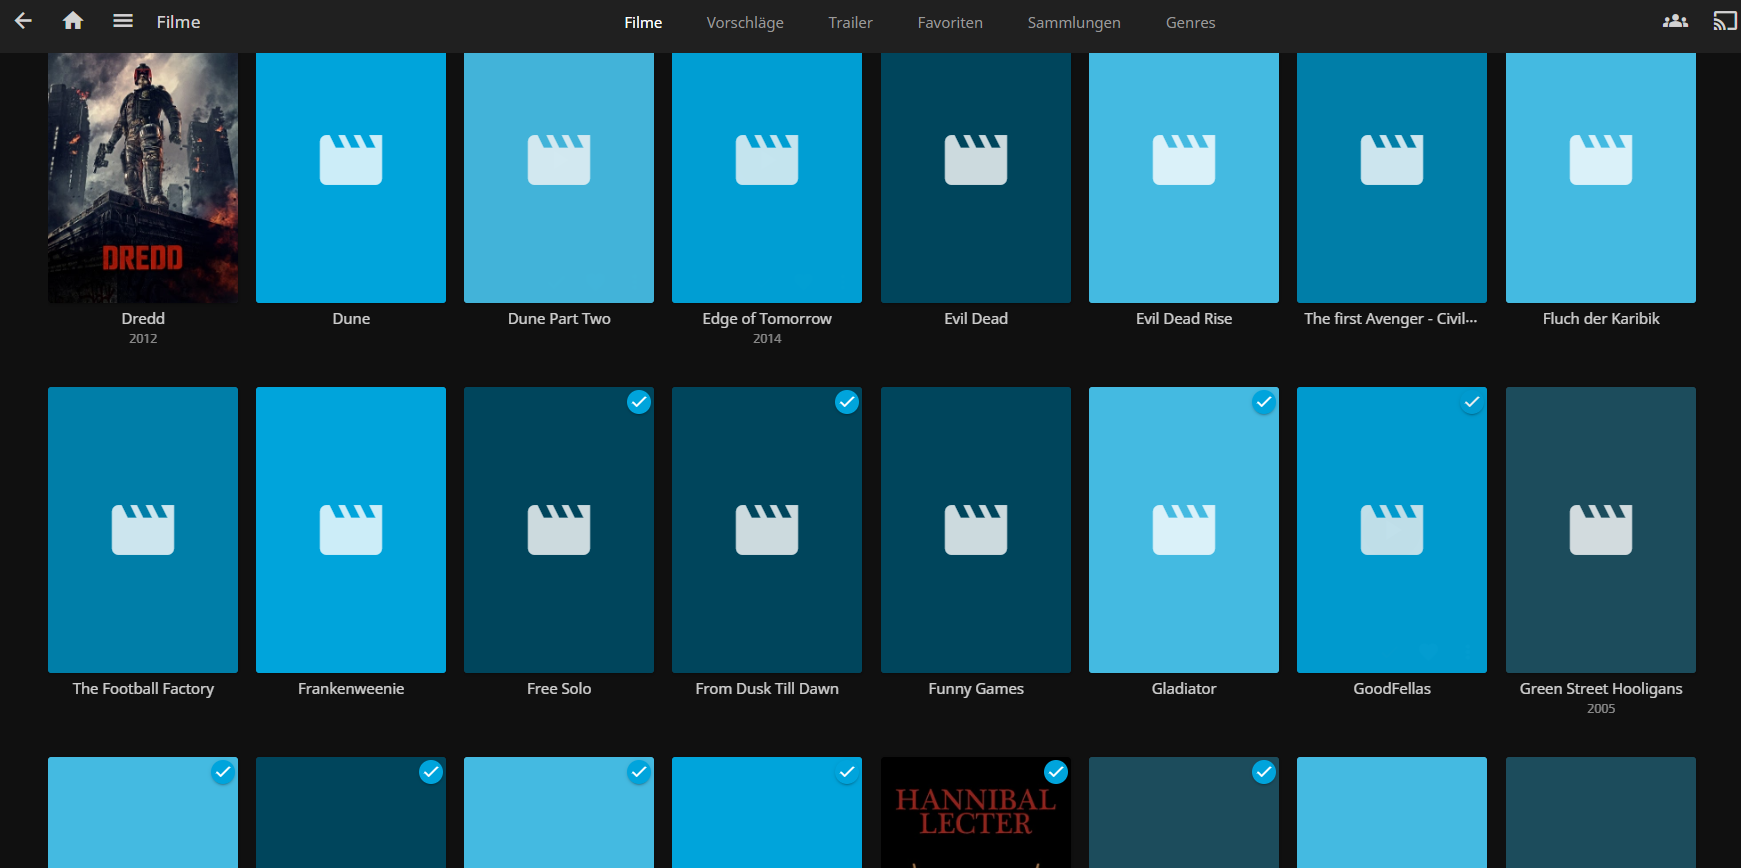The width and height of the screenshot is (1741, 868).
Task: Click the clapperboard icon on Dune
Action: pos(351,160)
